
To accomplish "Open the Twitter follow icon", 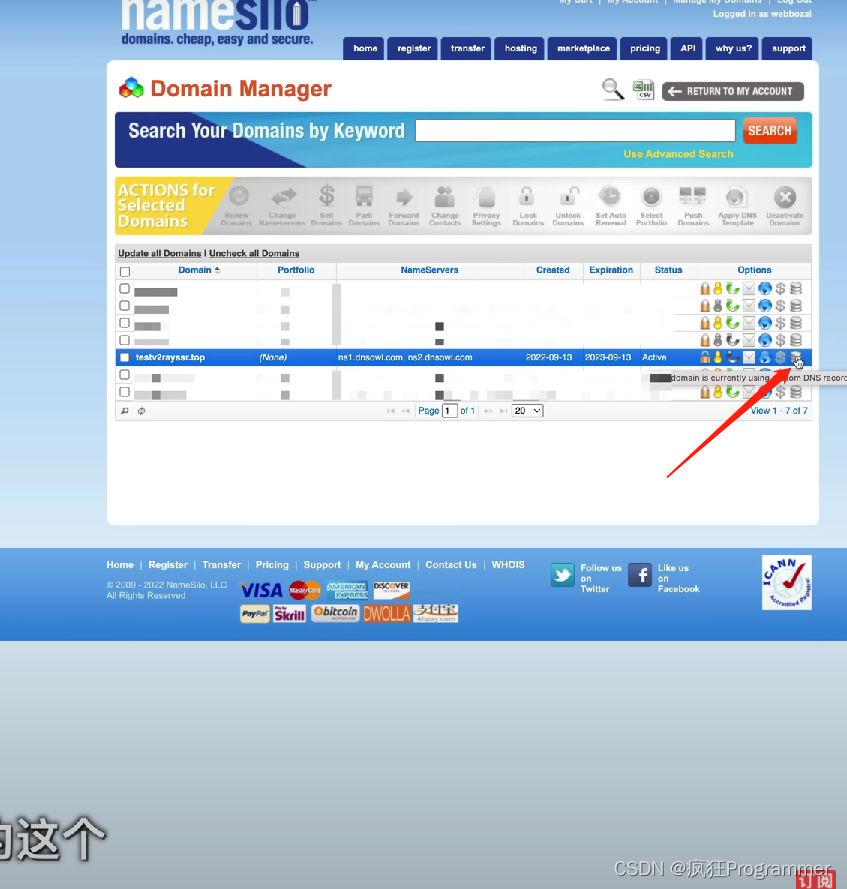I will point(563,575).
